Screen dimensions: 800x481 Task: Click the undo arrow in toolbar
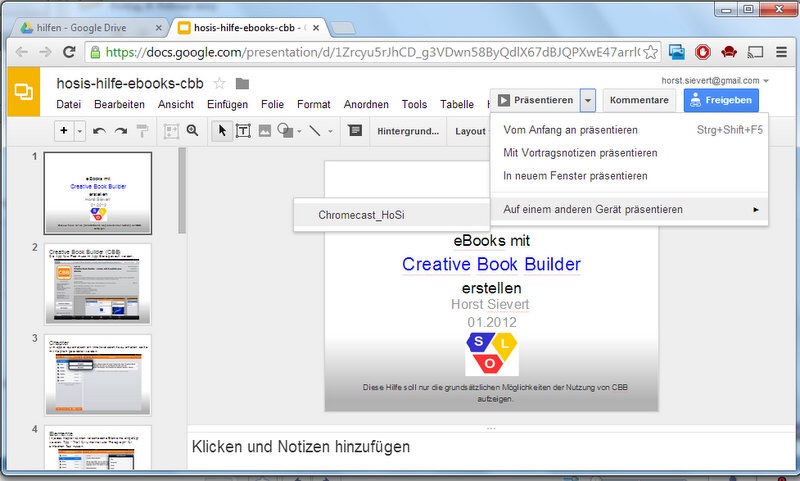click(99, 131)
